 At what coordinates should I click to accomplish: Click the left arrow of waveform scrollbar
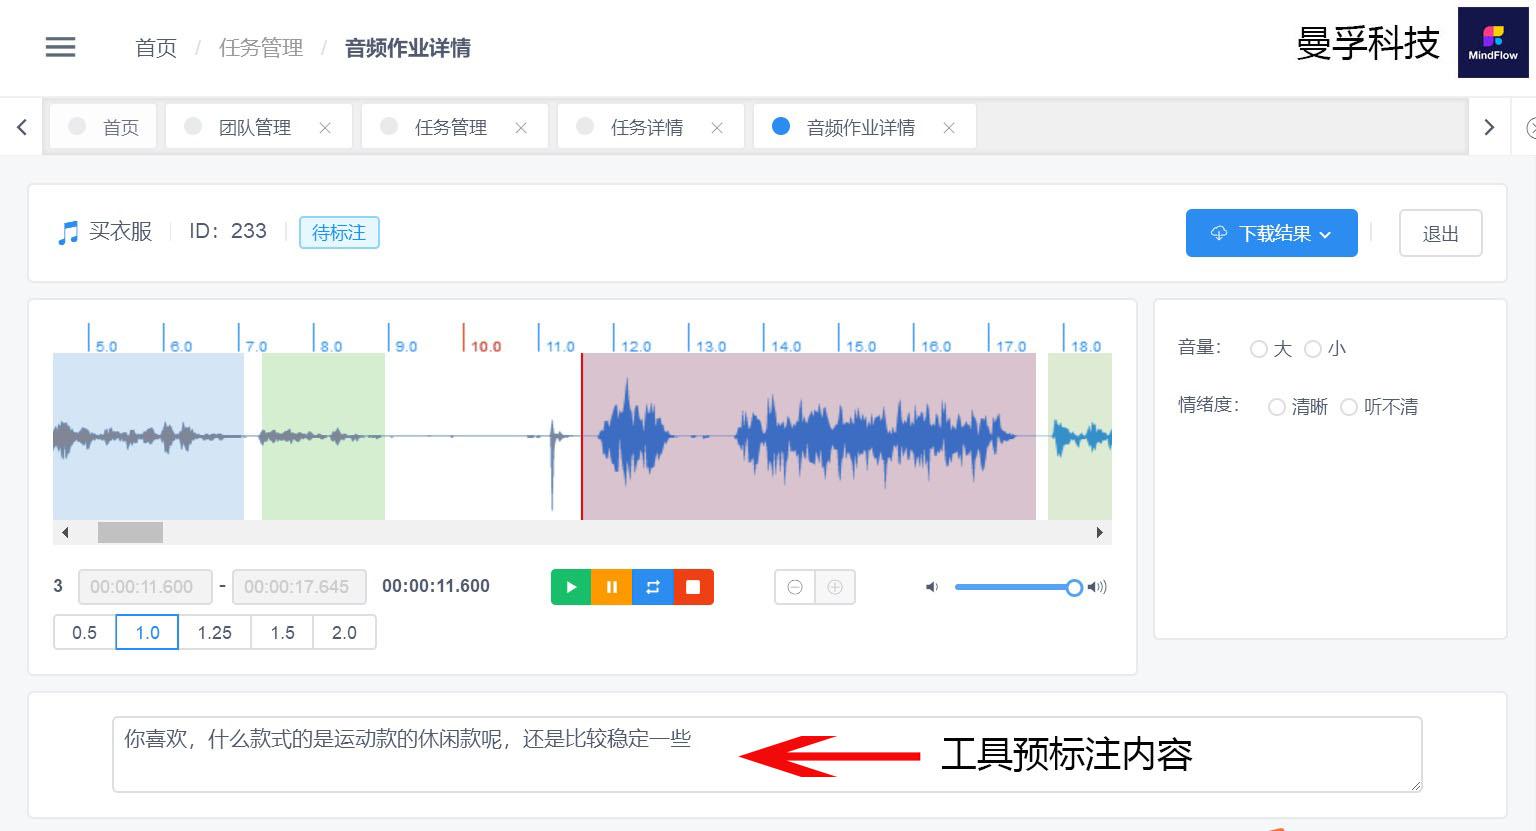click(x=65, y=532)
